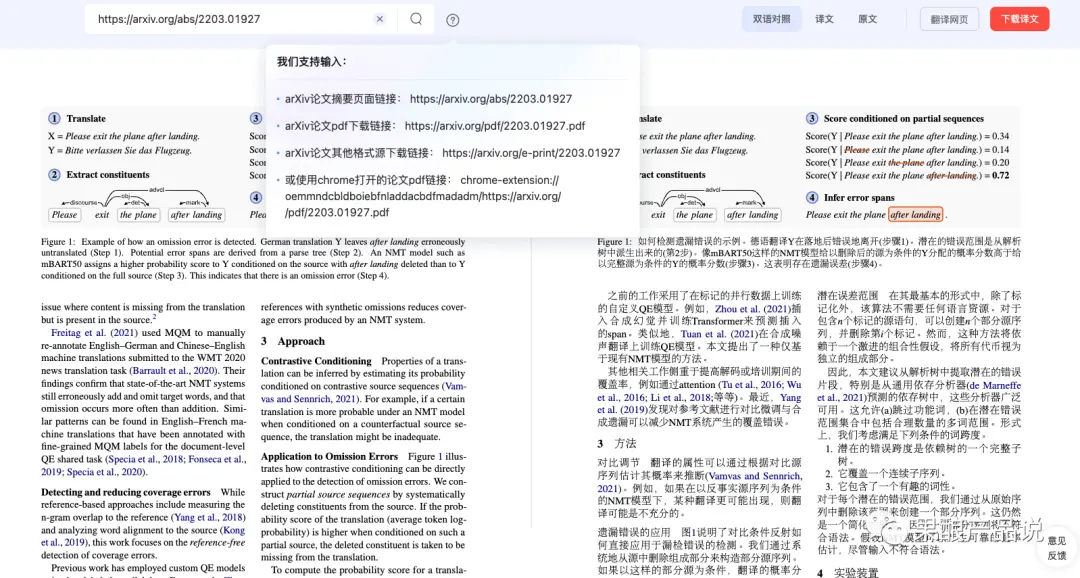Select the chrome-extension pdf example link
1080x578 pixels.
423,196
